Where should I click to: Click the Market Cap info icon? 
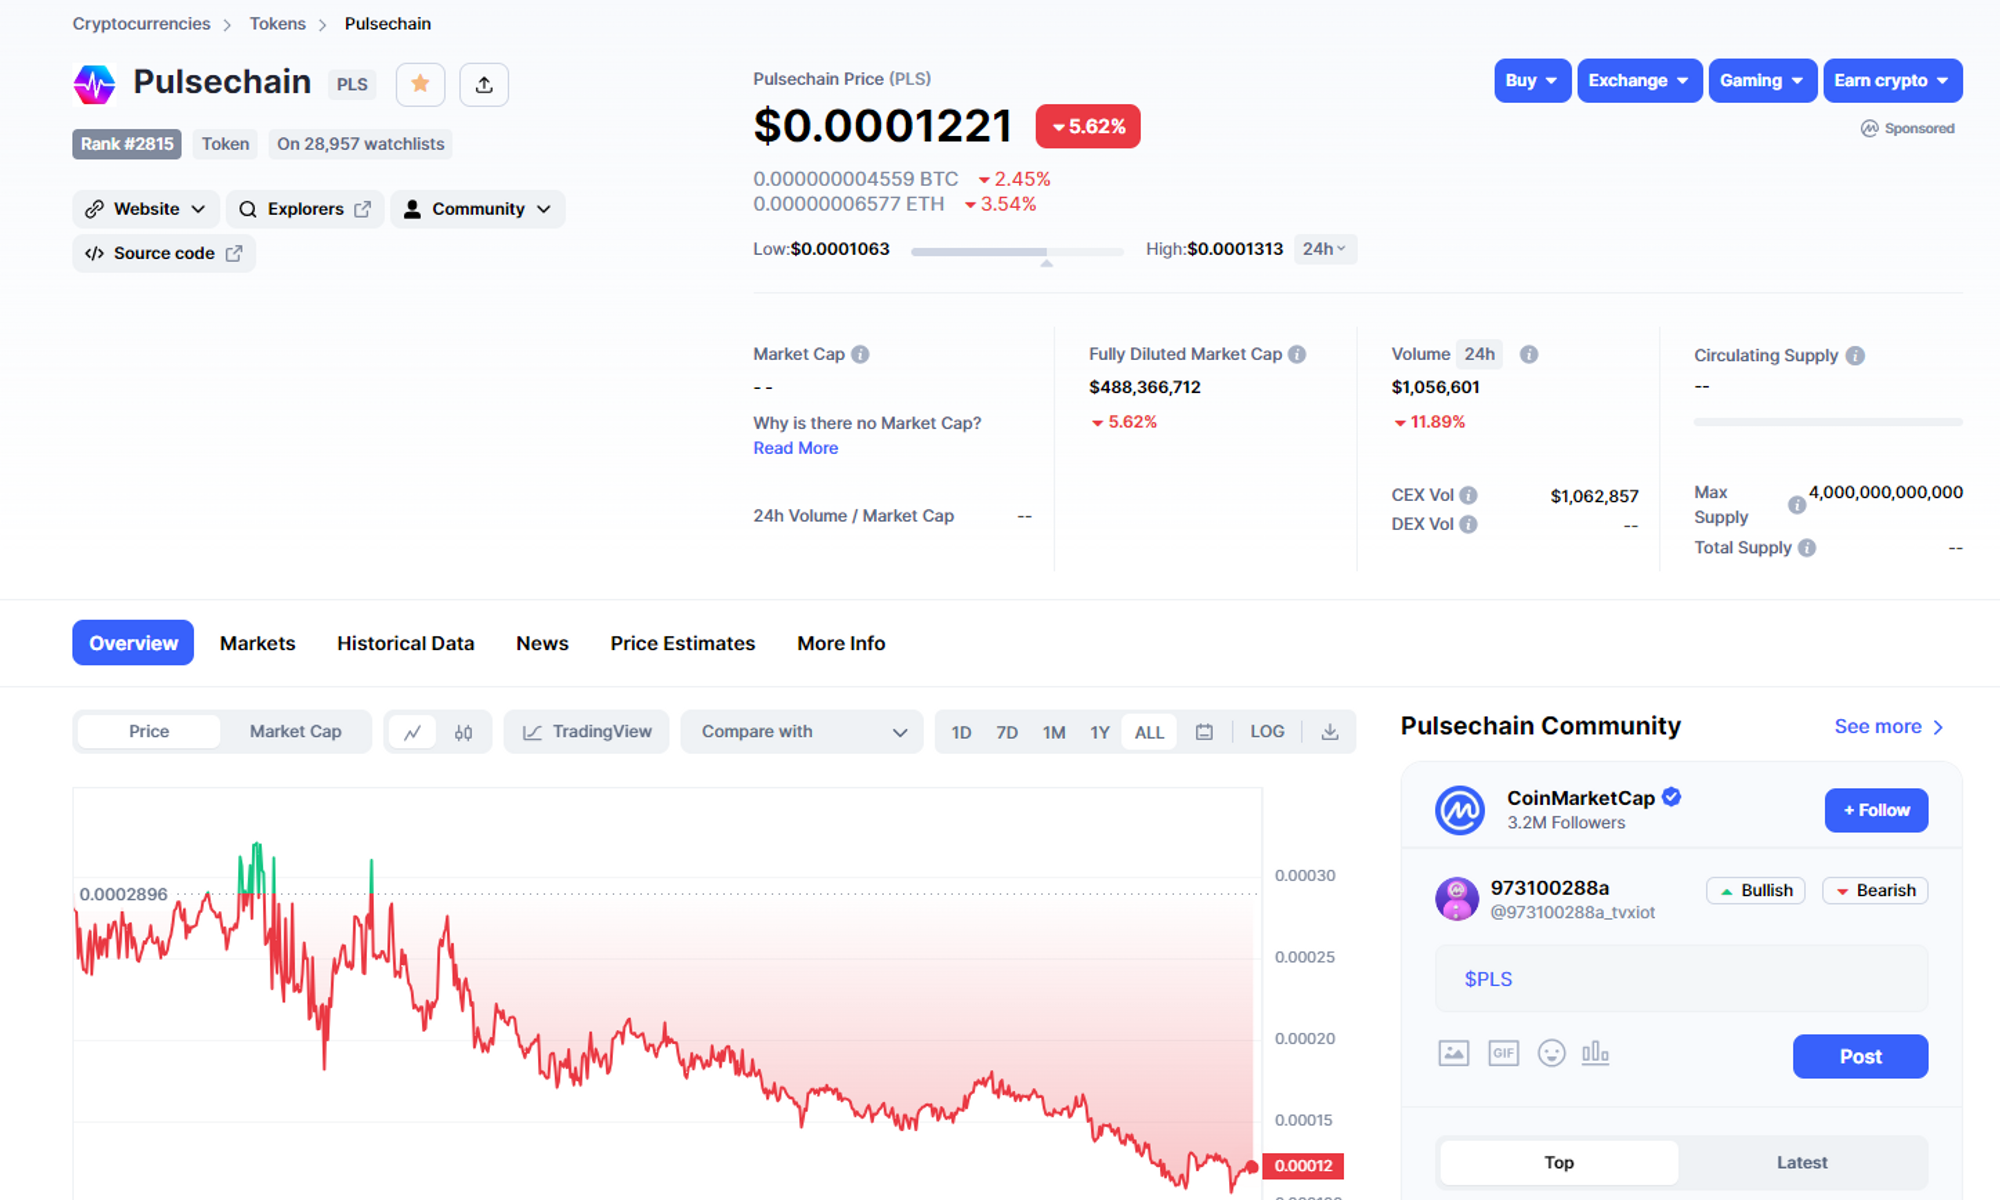tap(860, 354)
